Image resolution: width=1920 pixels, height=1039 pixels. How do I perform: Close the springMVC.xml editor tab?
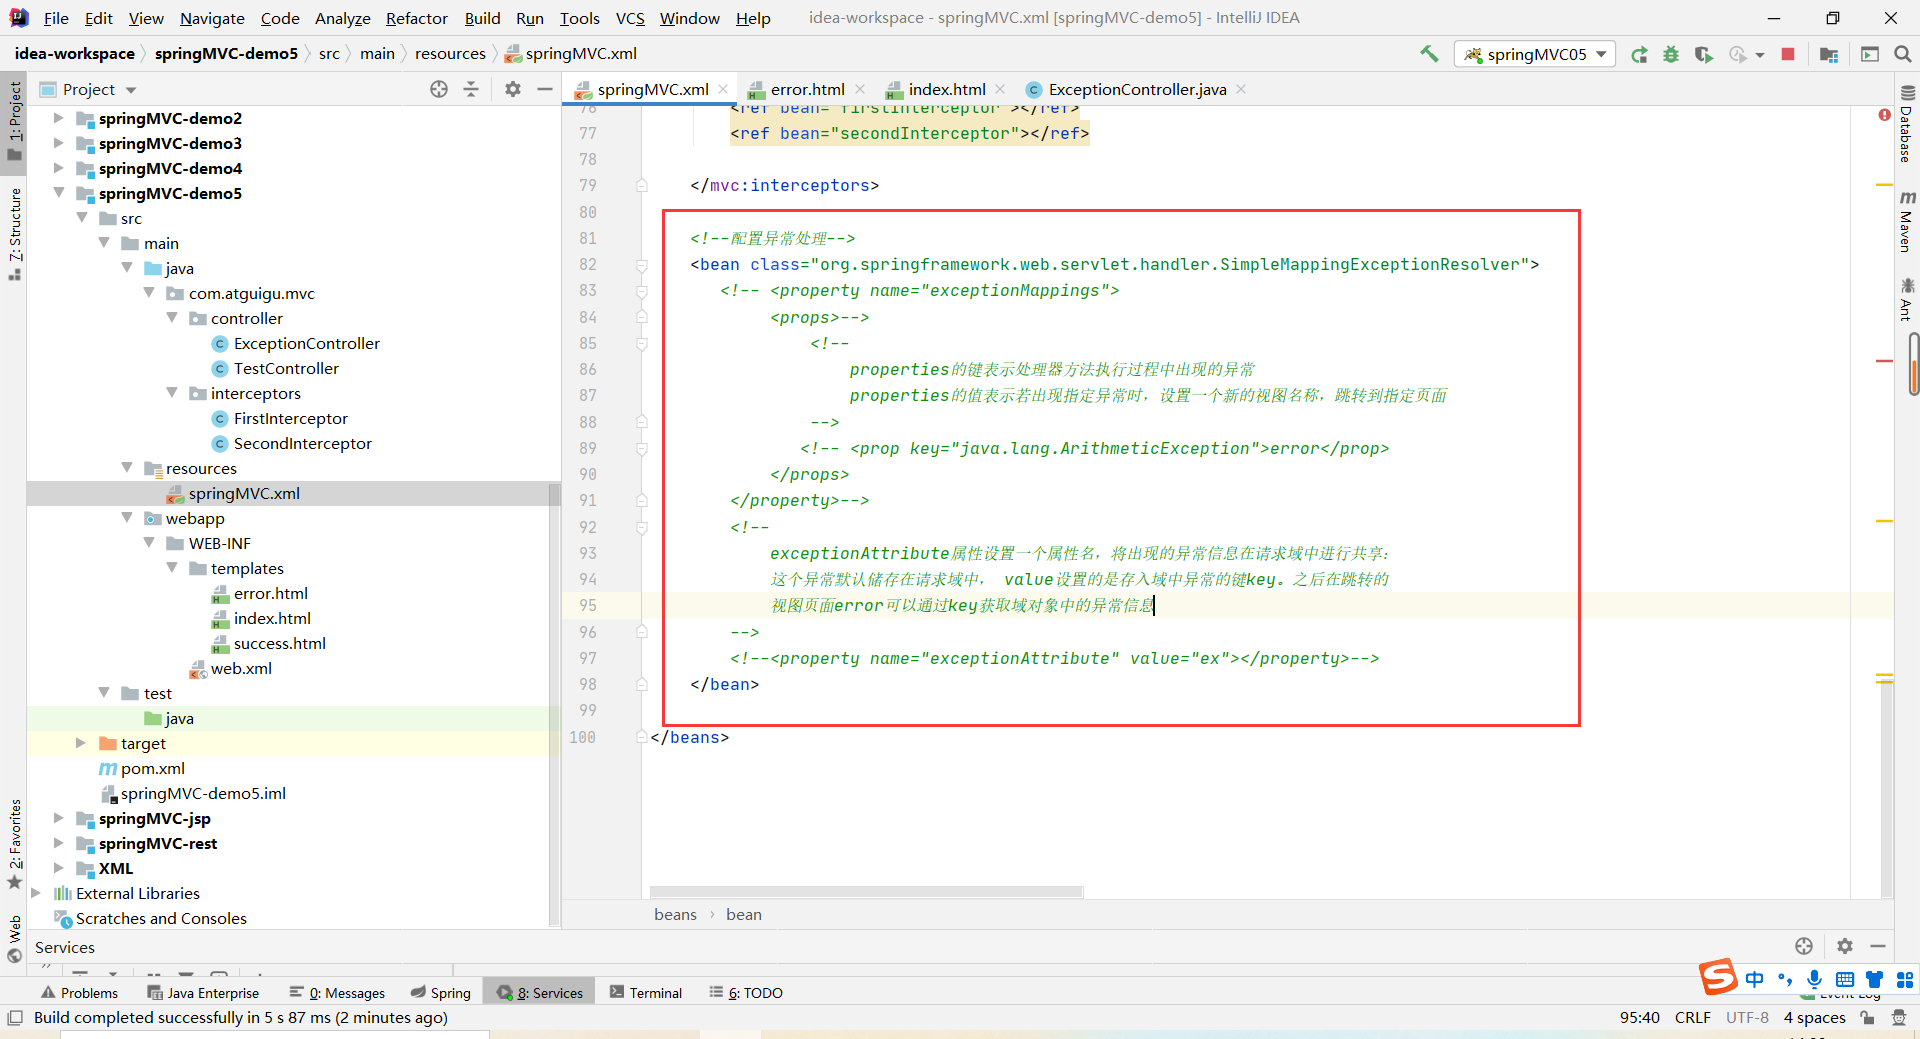723,89
